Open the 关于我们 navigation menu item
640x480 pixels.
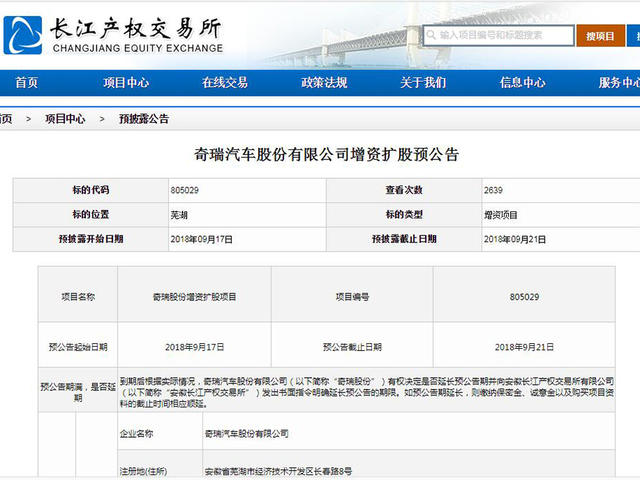(x=423, y=83)
